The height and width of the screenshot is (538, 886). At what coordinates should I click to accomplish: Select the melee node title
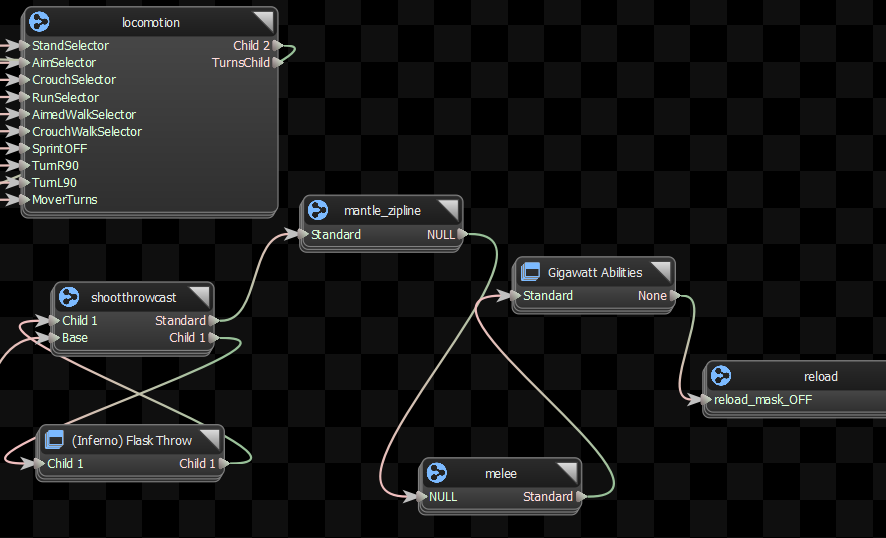501,474
